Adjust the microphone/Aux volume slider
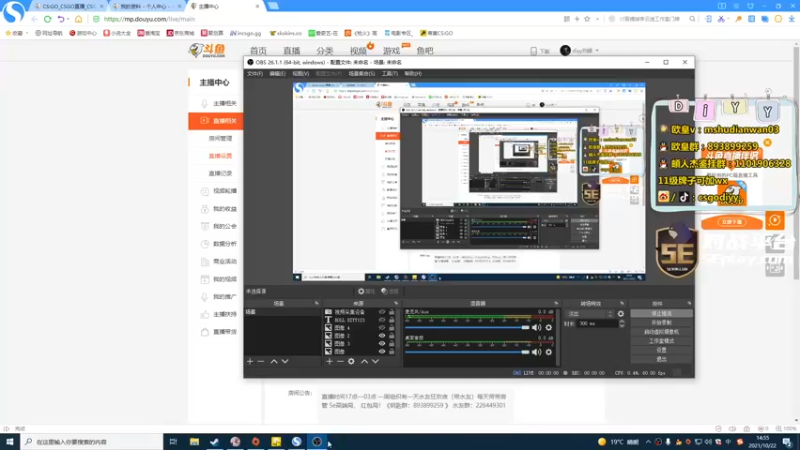Screen dimensions: 800x450 click(467, 328)
